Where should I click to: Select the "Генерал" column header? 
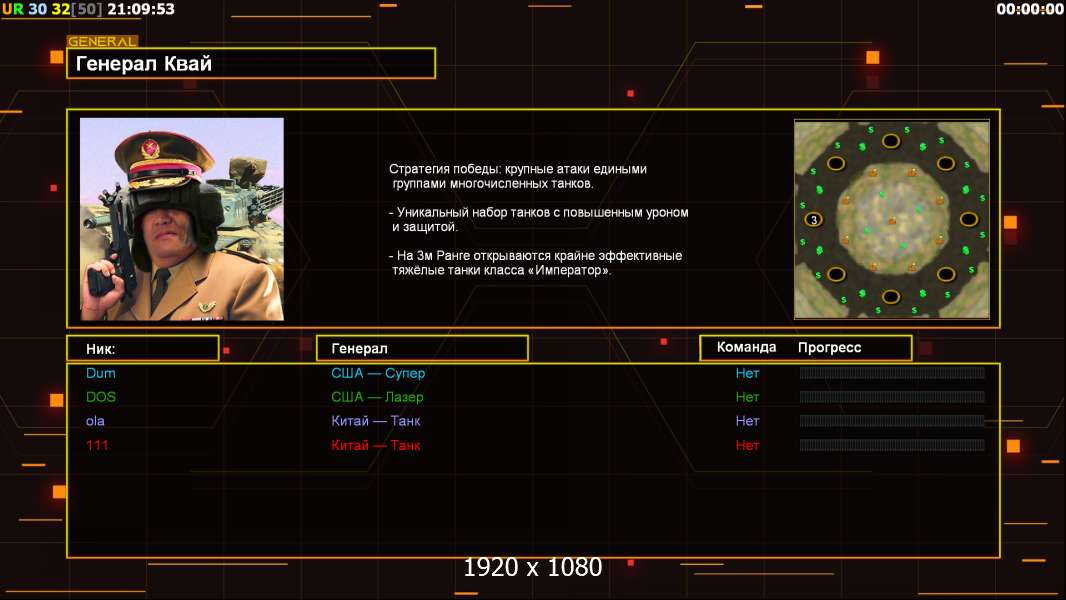coord(422,348)
